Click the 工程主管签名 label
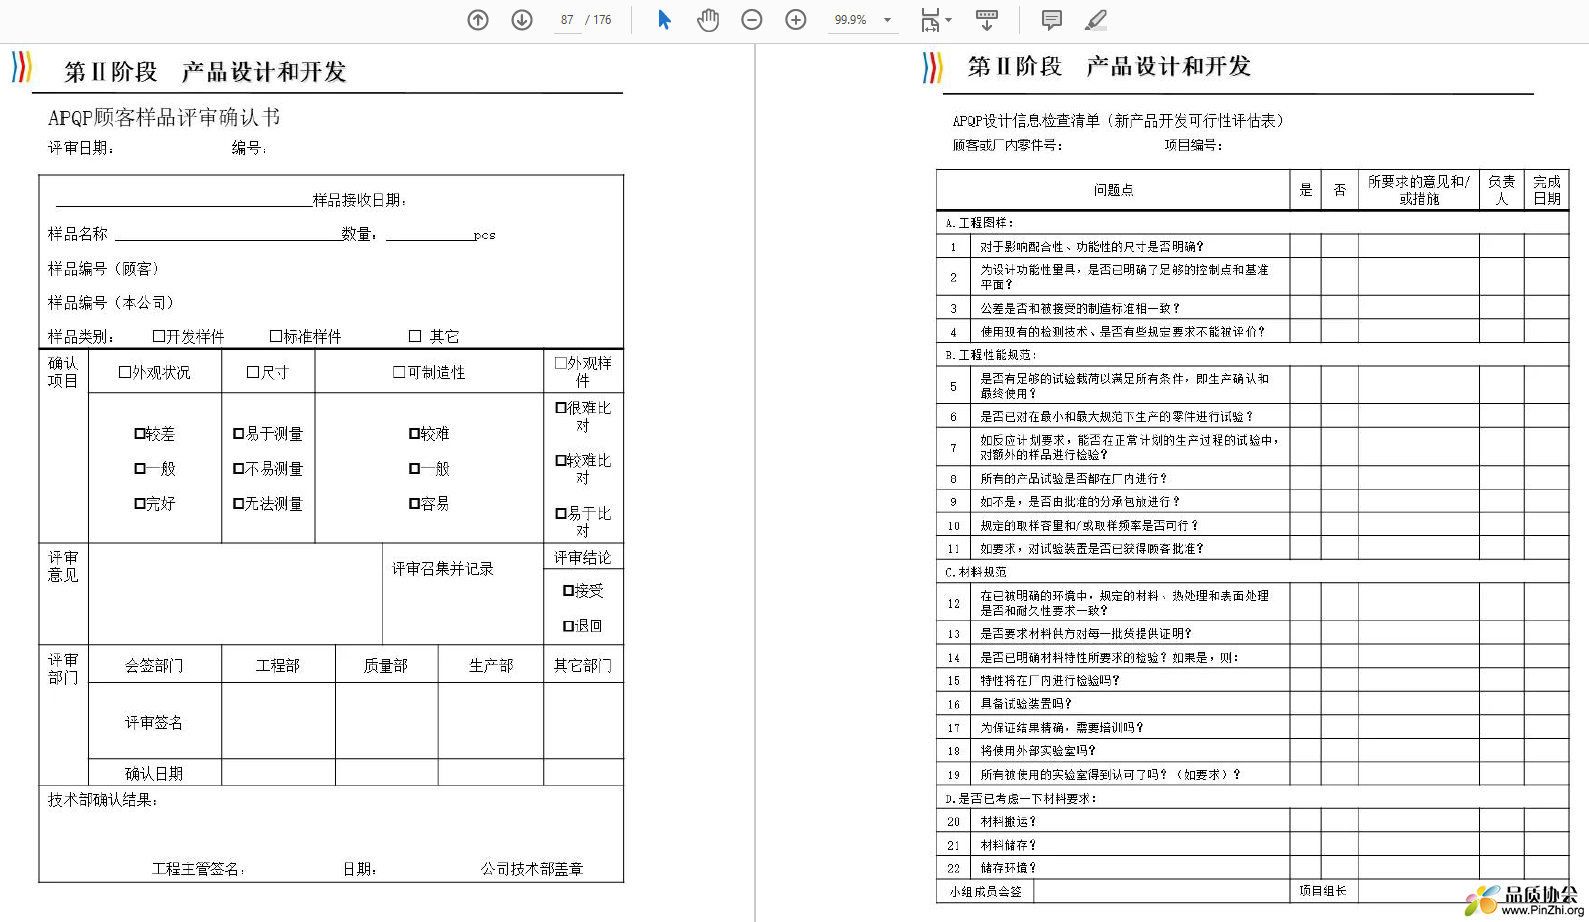Screen dimensions: 1589x922 198,869
